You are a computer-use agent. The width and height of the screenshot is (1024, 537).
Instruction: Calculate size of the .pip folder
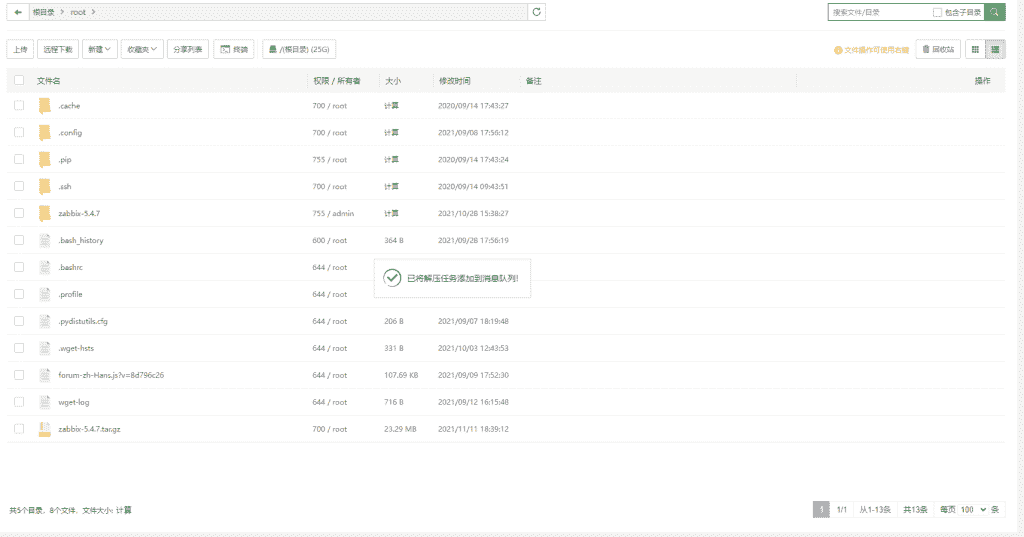coord(391,159)
